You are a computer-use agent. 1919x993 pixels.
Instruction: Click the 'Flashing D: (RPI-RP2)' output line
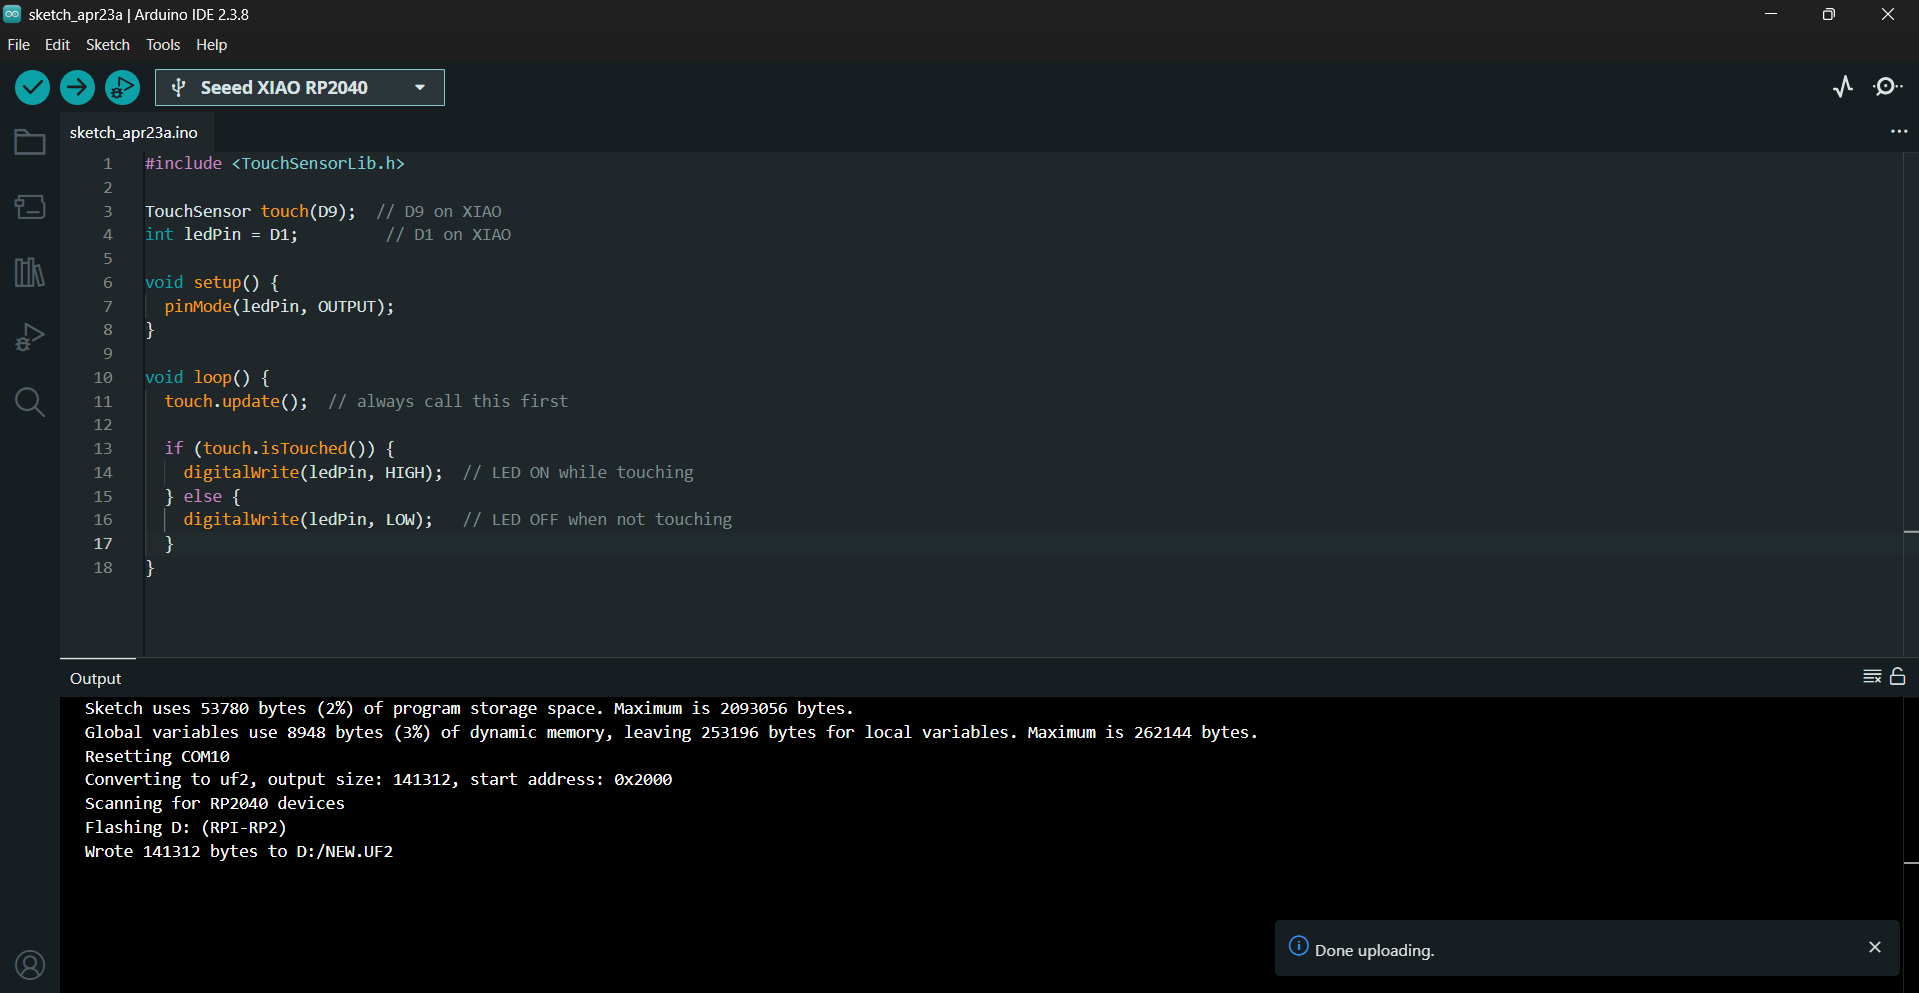(x=185, y=828)
